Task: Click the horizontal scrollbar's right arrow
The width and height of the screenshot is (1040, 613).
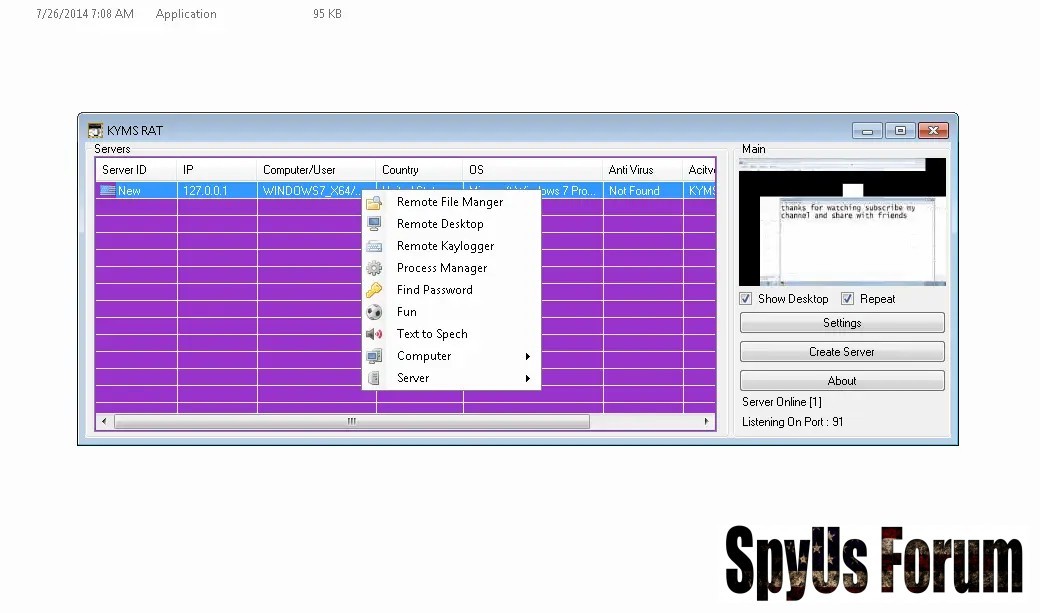Action: tap(708, 422)
